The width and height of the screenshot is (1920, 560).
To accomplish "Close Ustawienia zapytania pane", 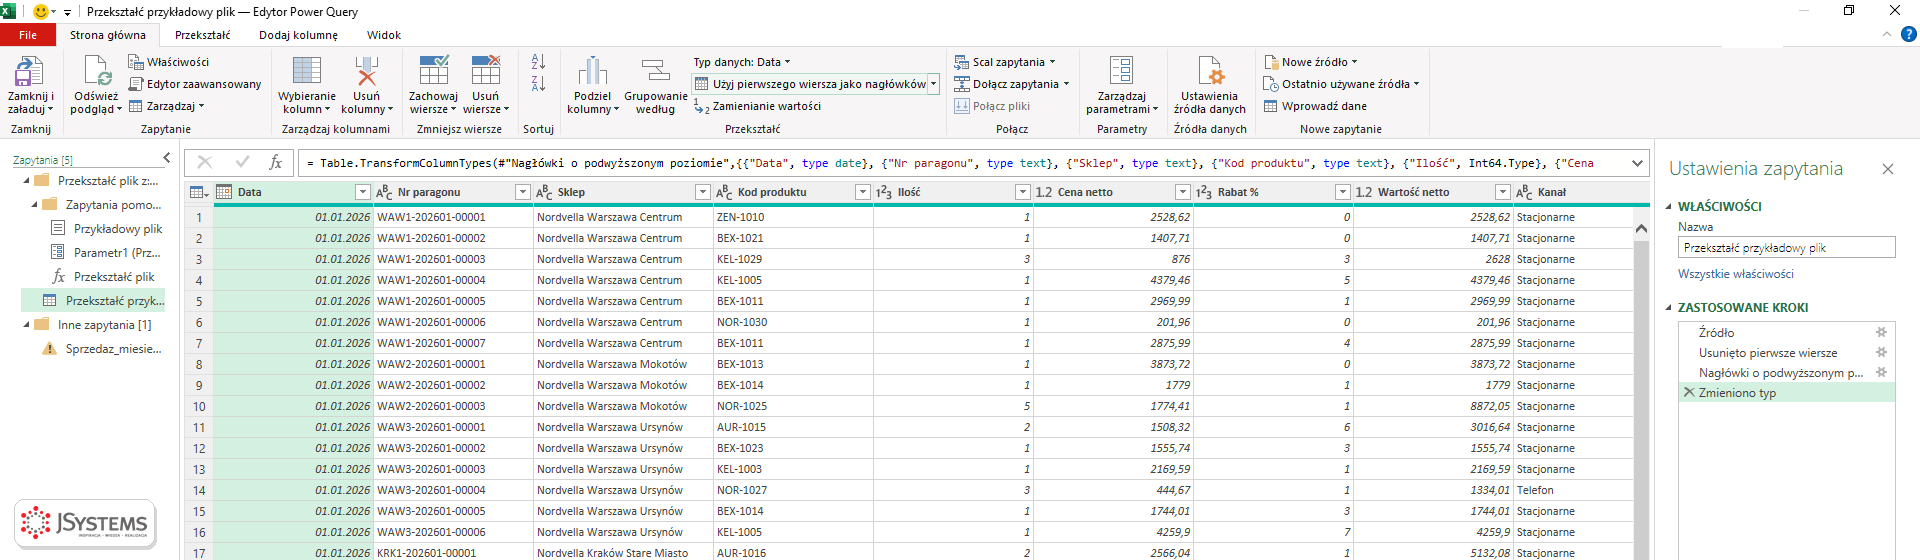I will pos(1888,169).
